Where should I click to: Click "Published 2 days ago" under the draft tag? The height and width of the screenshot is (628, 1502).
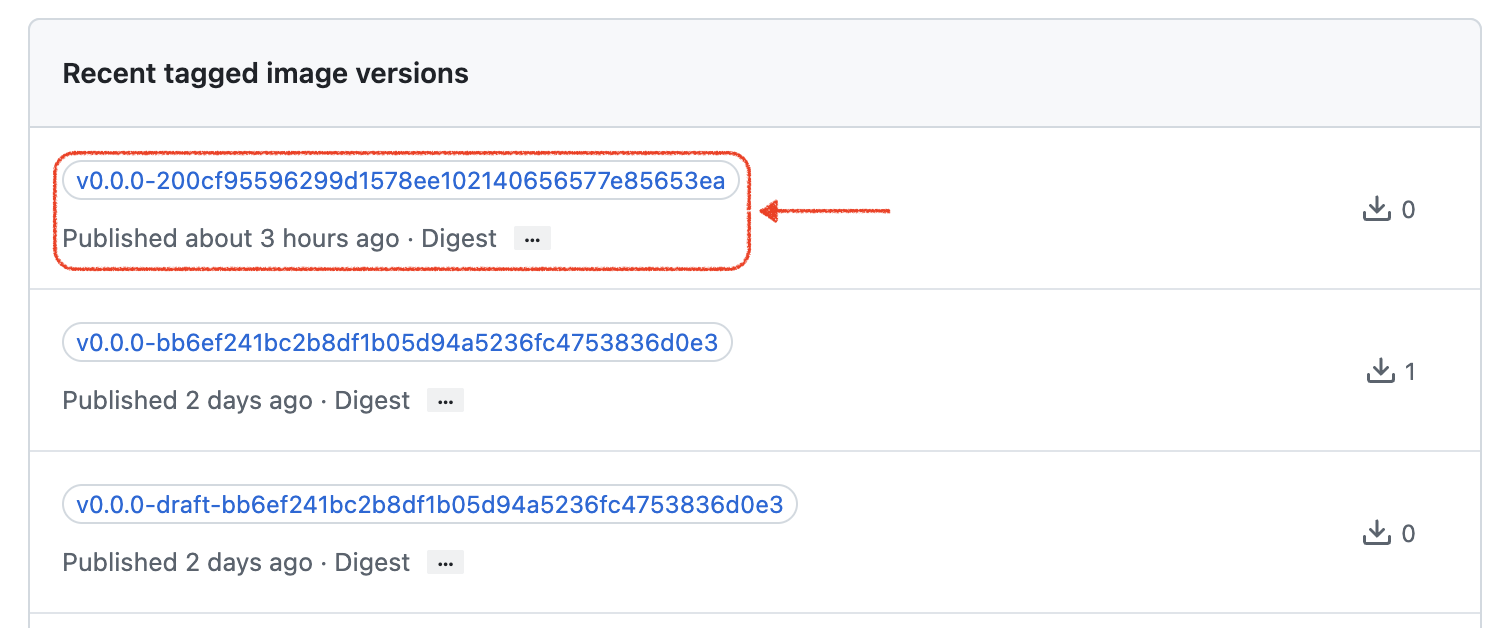[187, 563]
